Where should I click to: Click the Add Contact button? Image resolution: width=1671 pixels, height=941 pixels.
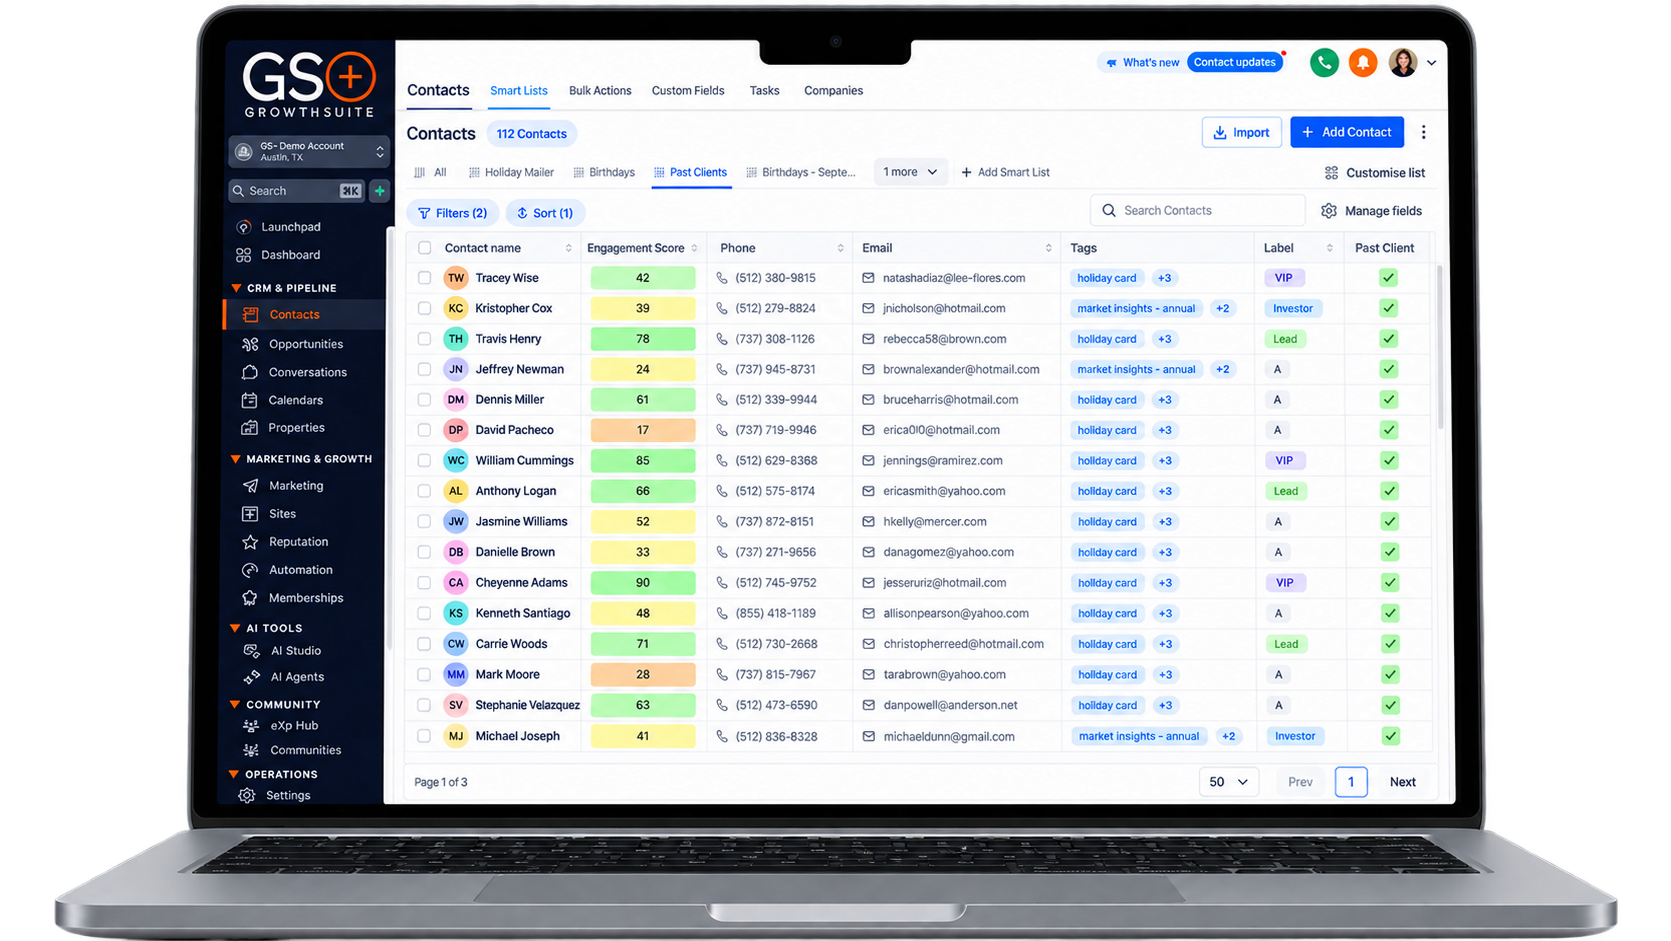tap(1347, 132)
